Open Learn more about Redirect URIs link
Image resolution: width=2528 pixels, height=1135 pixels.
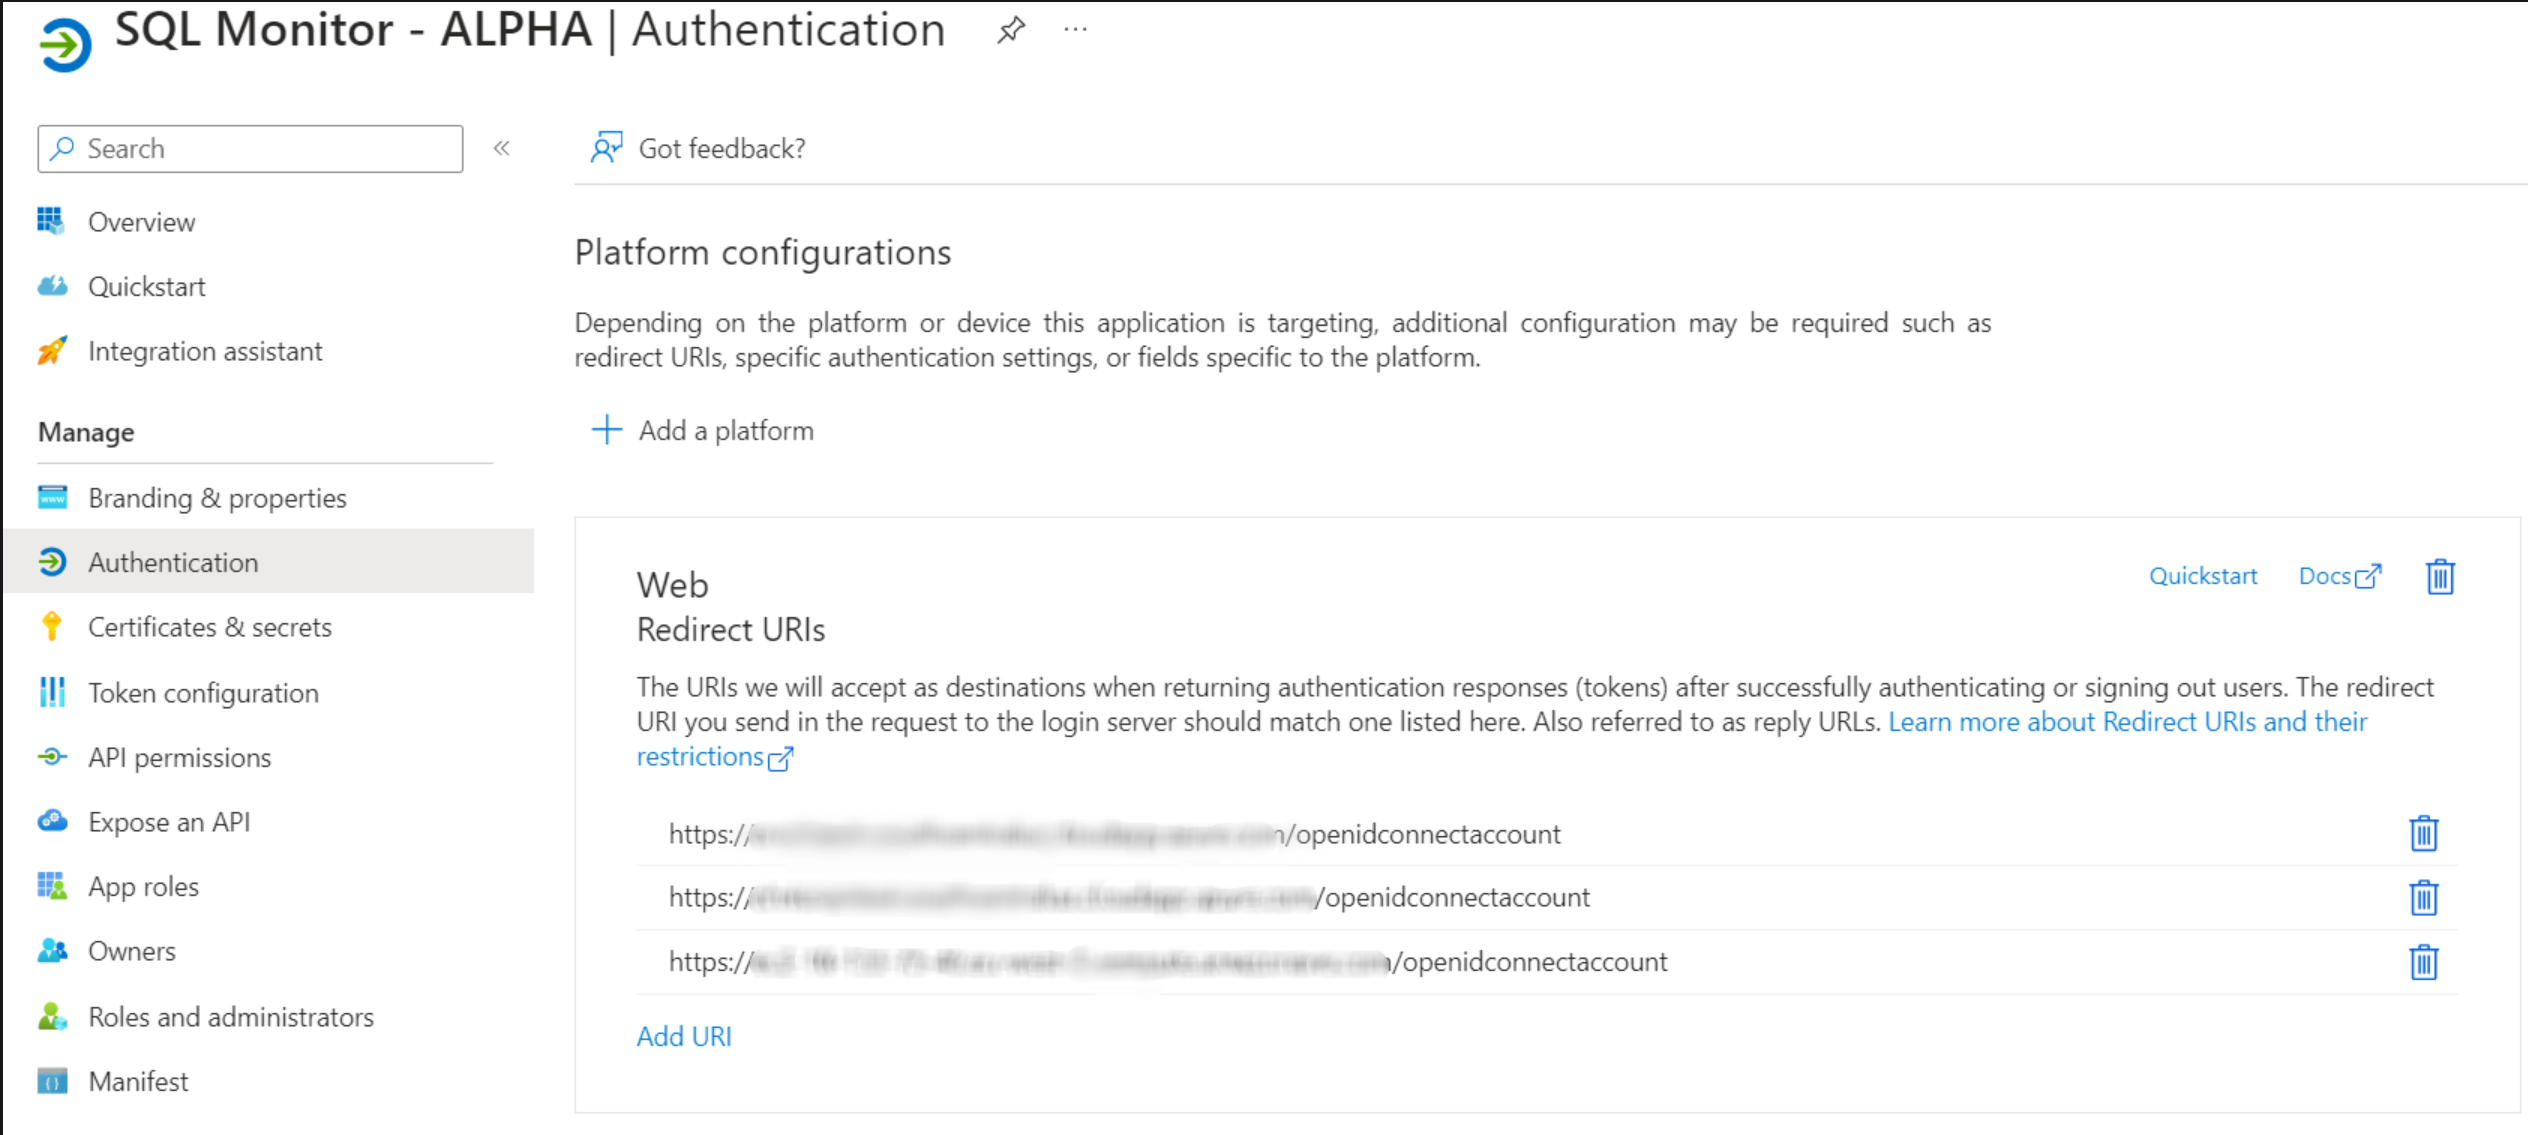[x=2127, y=722]
